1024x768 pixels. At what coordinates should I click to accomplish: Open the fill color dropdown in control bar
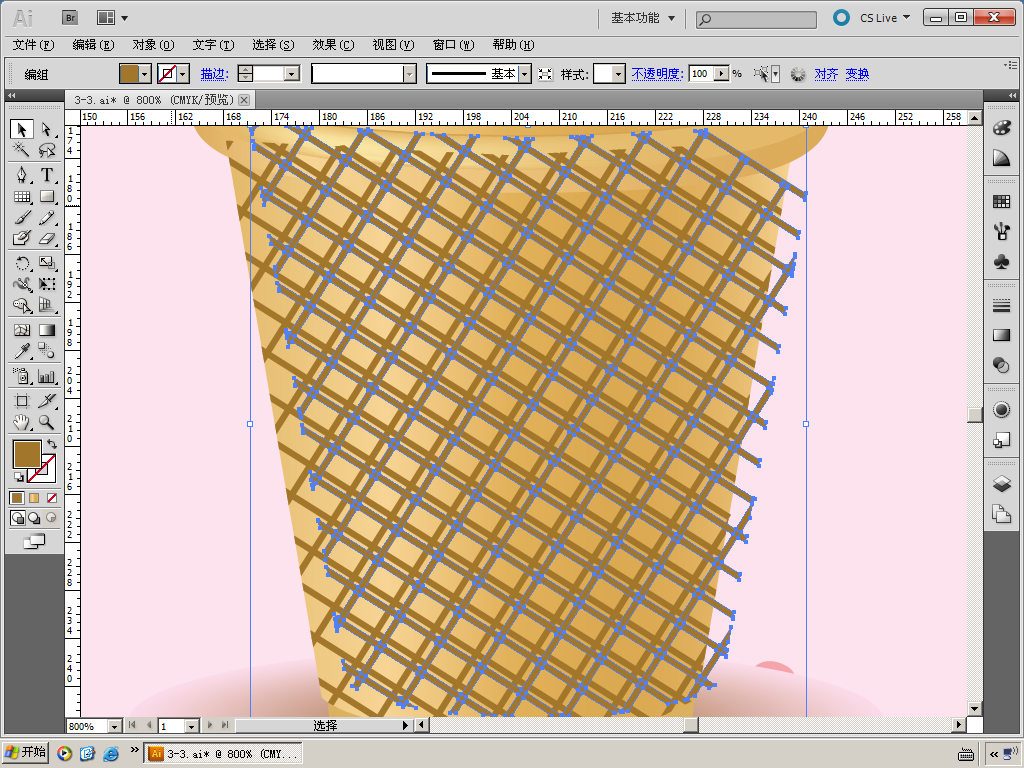click(x=145, y=74)
